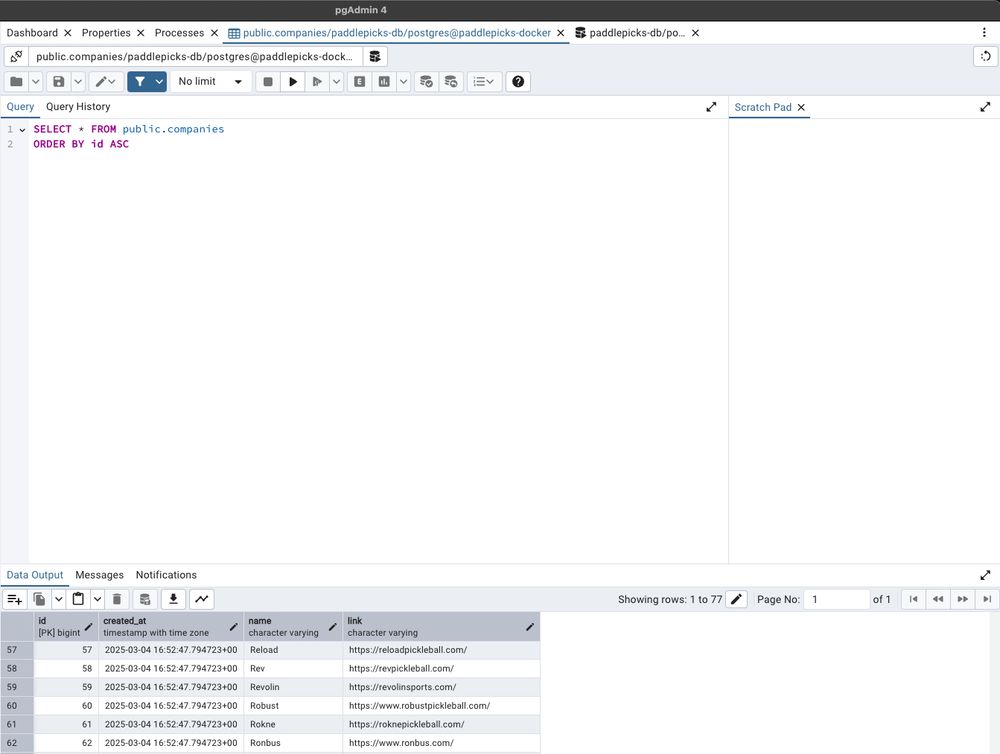The image size is (1000, 754).
Task: Edit the id column pencil icon
Action: 89,627
